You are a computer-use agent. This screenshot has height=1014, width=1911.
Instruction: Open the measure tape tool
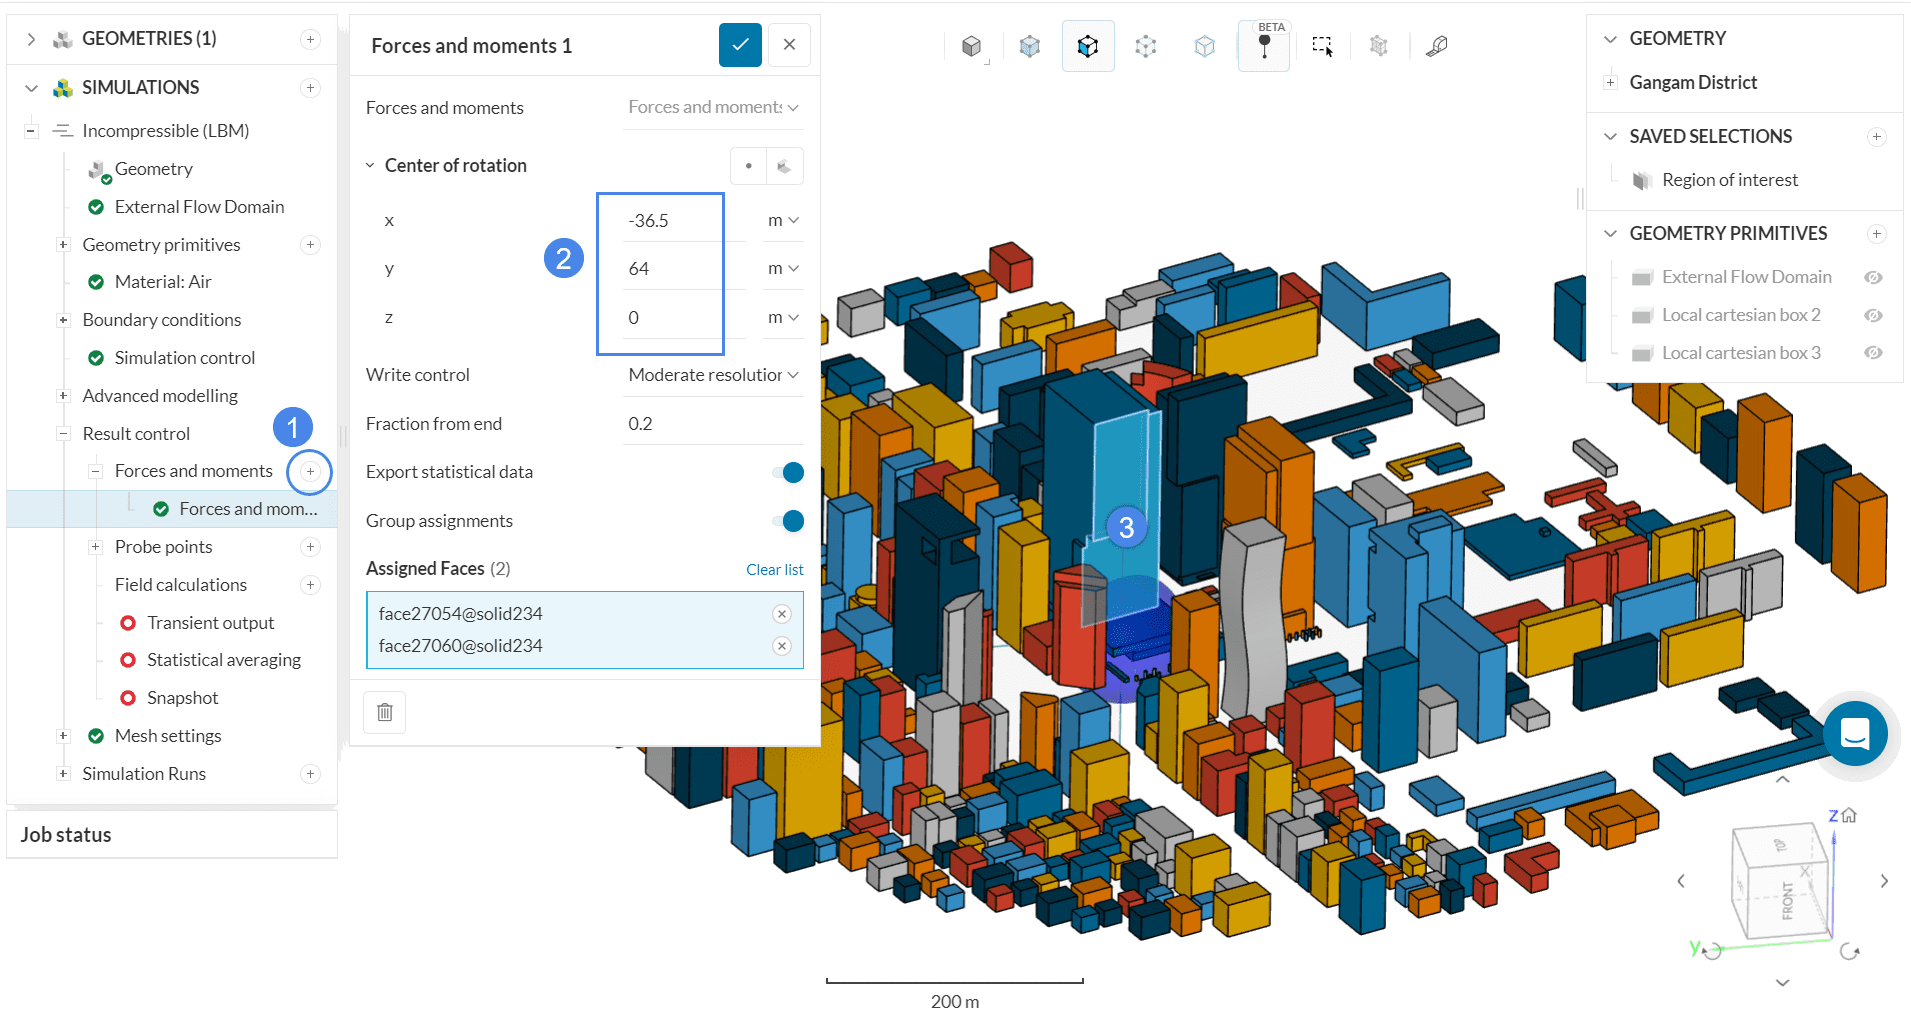[x=1437, y=46]
